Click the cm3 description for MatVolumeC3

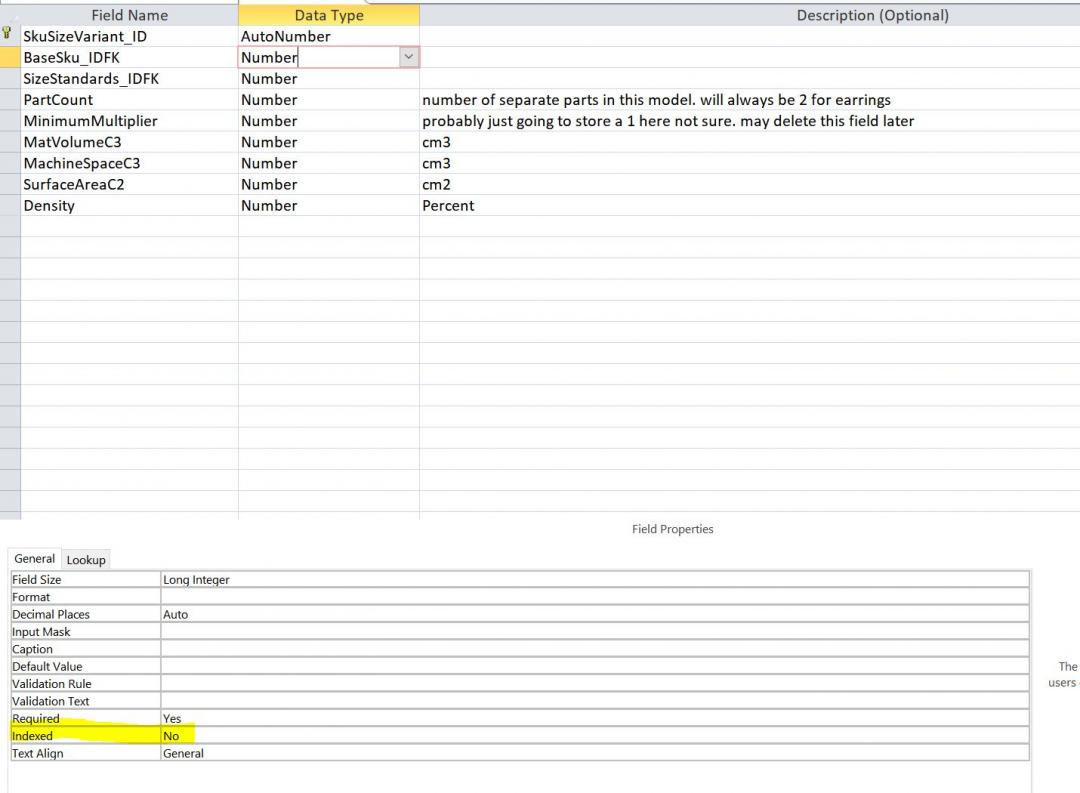(x=437, y=142)
